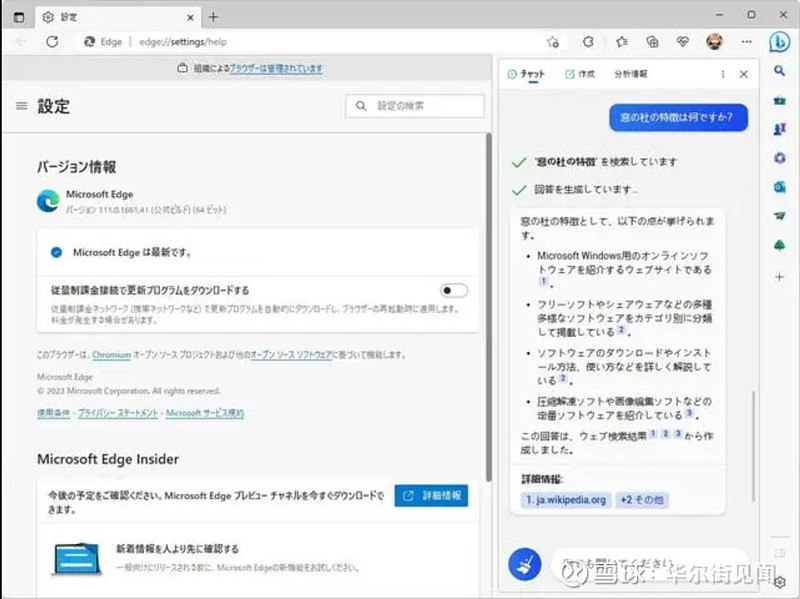800x599 pixels.
Task: Open the settings hamburger menu
Action: tap(21, 106)
